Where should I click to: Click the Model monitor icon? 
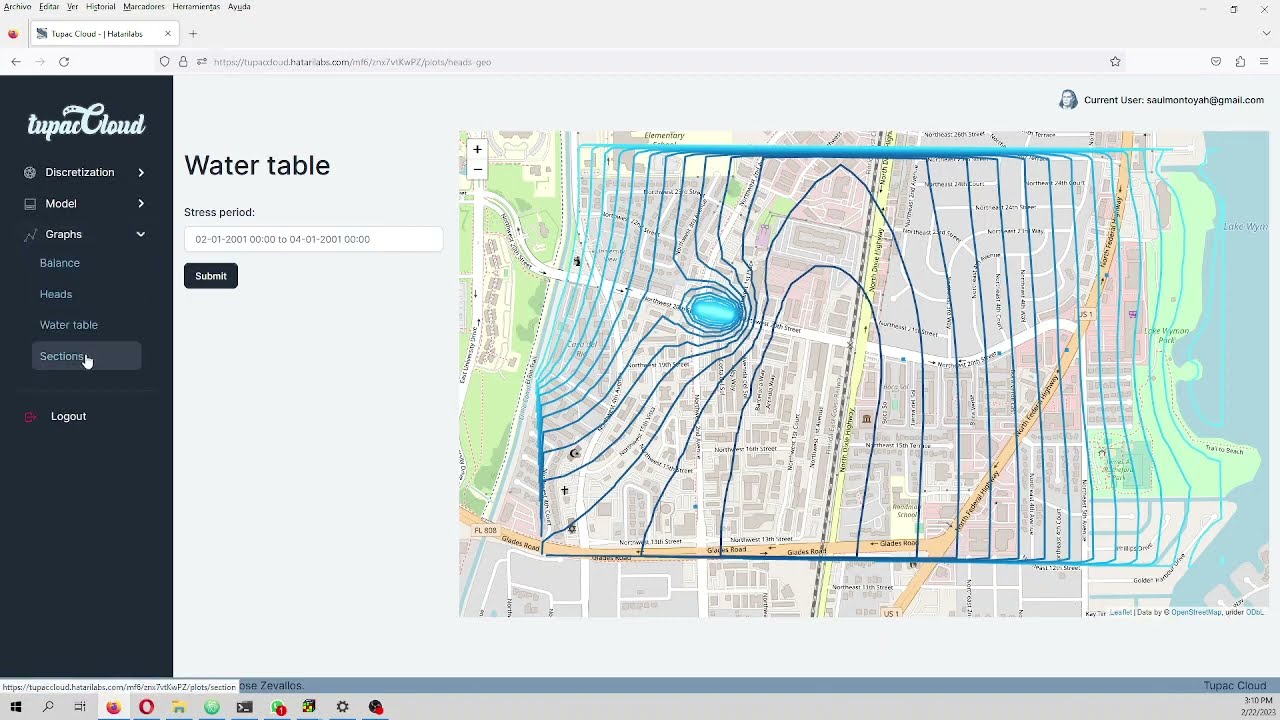[30, 203]
